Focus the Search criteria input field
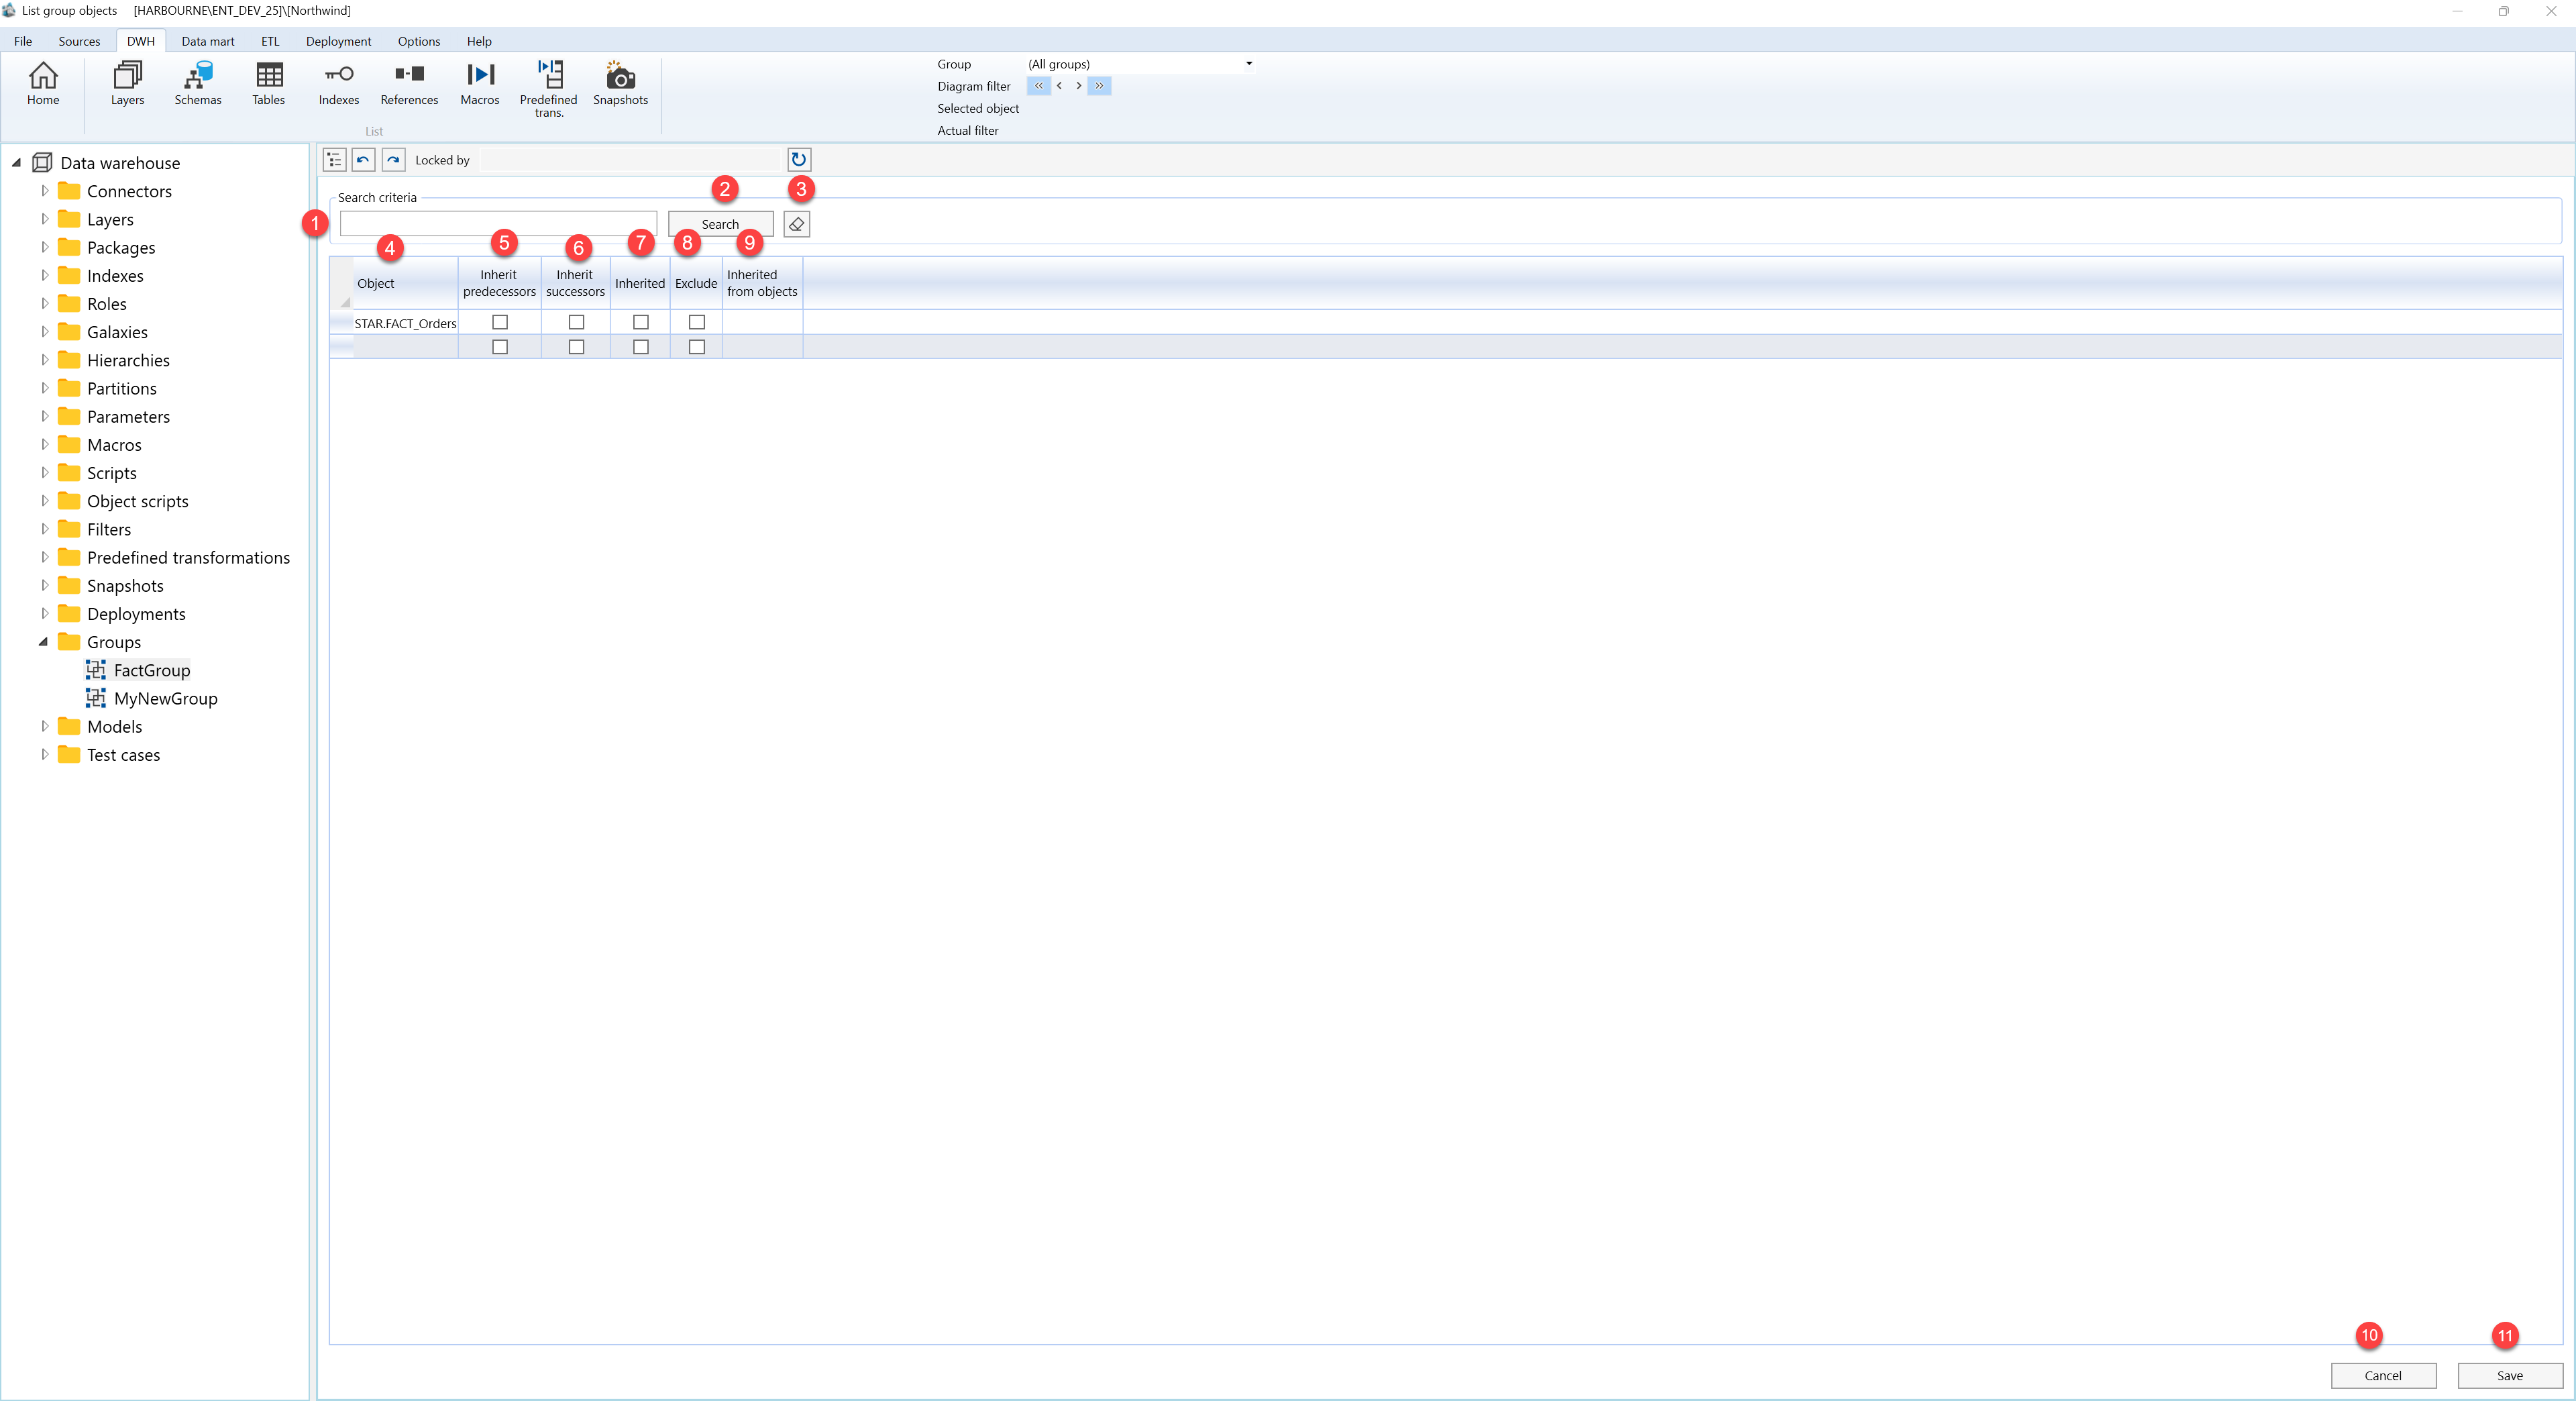 498,224
